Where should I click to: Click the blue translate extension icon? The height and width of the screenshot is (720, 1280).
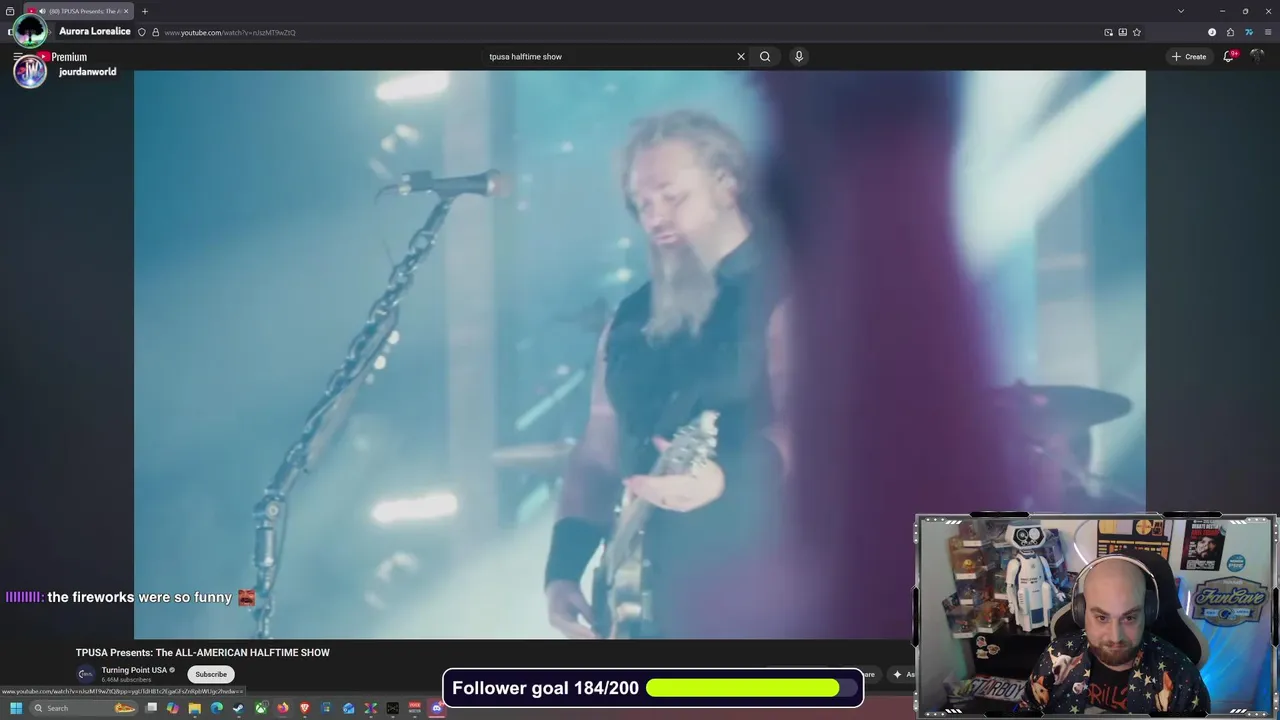pos(1249,32)
